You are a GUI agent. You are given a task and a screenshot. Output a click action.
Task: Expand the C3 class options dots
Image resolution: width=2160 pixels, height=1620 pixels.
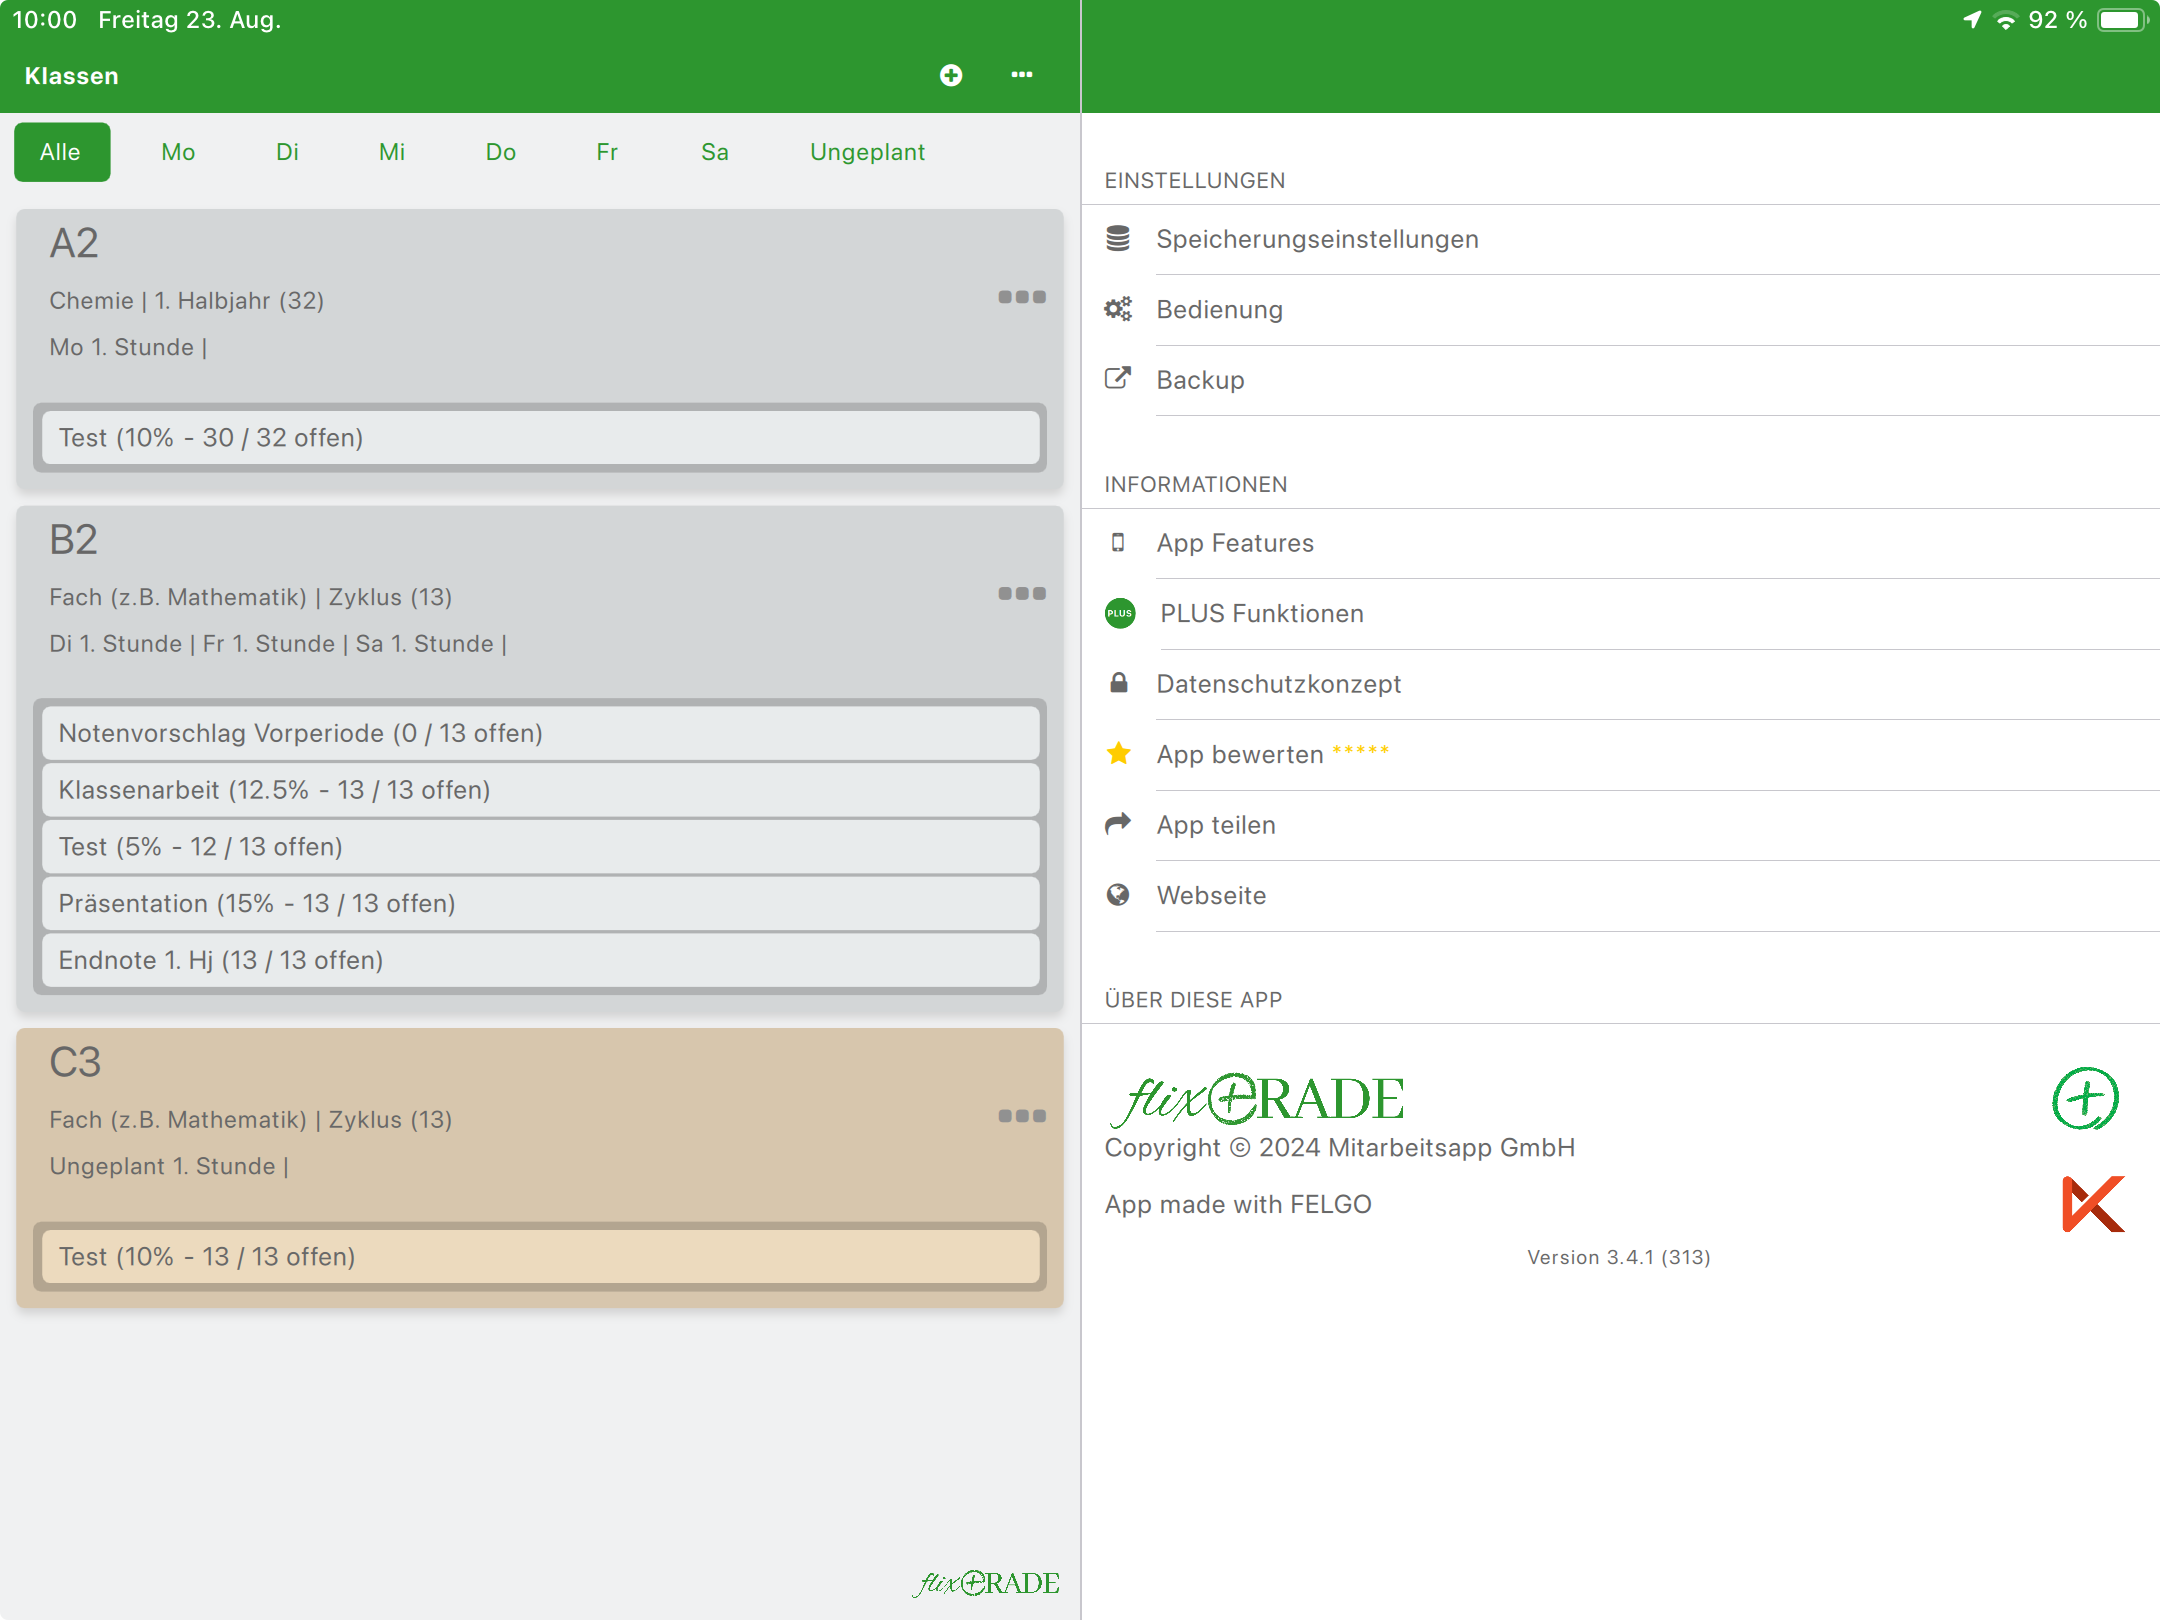pos(1021,1116)
